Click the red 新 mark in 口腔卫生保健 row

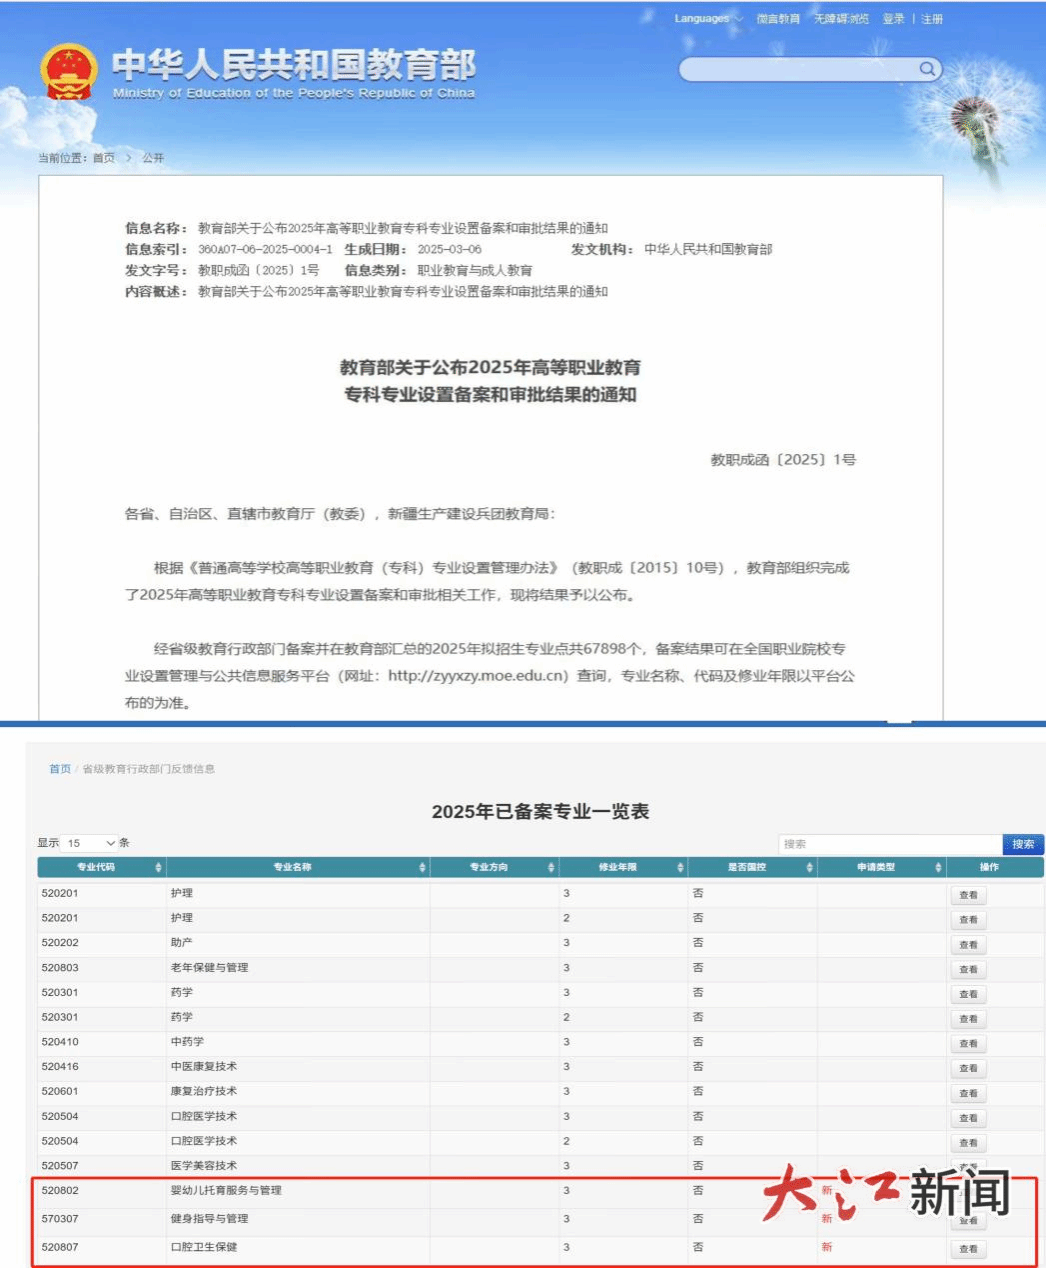tap(827, 1246)
